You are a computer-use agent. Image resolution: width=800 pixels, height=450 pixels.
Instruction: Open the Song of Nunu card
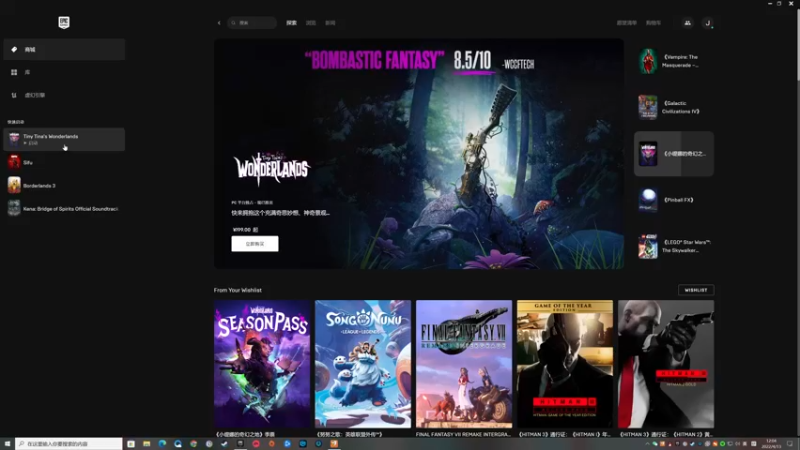[363, 364]
